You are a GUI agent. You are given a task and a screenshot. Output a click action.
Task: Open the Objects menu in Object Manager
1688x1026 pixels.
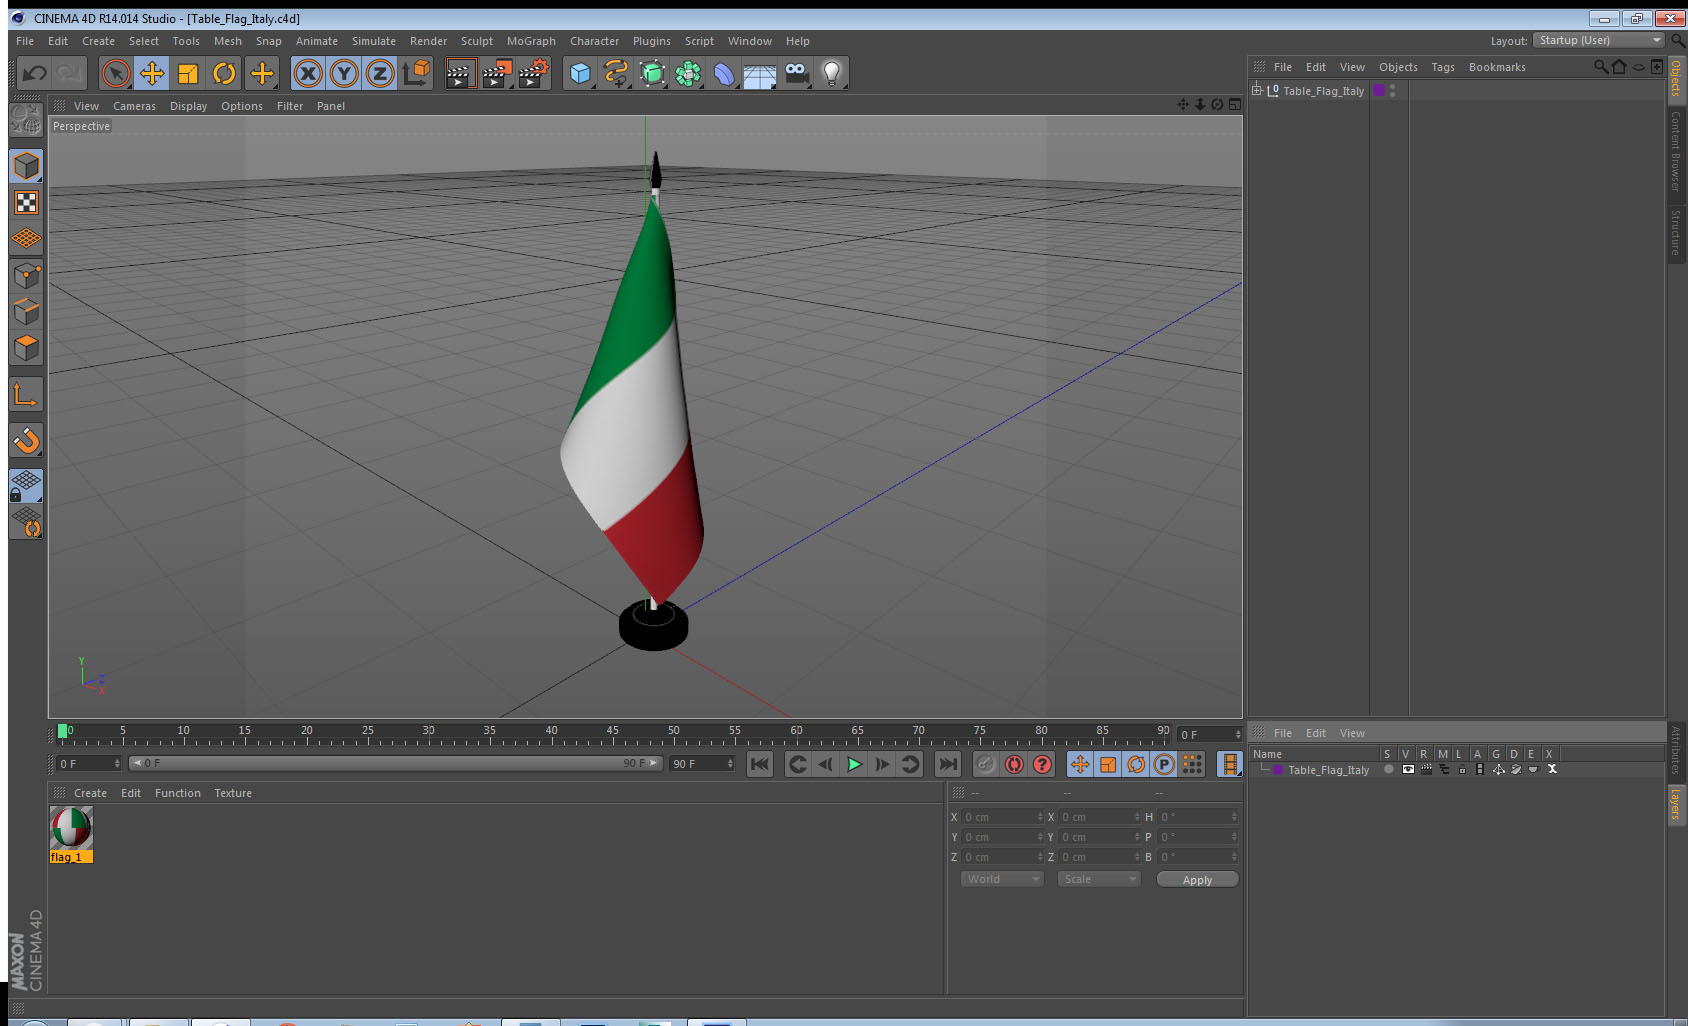[1398, 67]
